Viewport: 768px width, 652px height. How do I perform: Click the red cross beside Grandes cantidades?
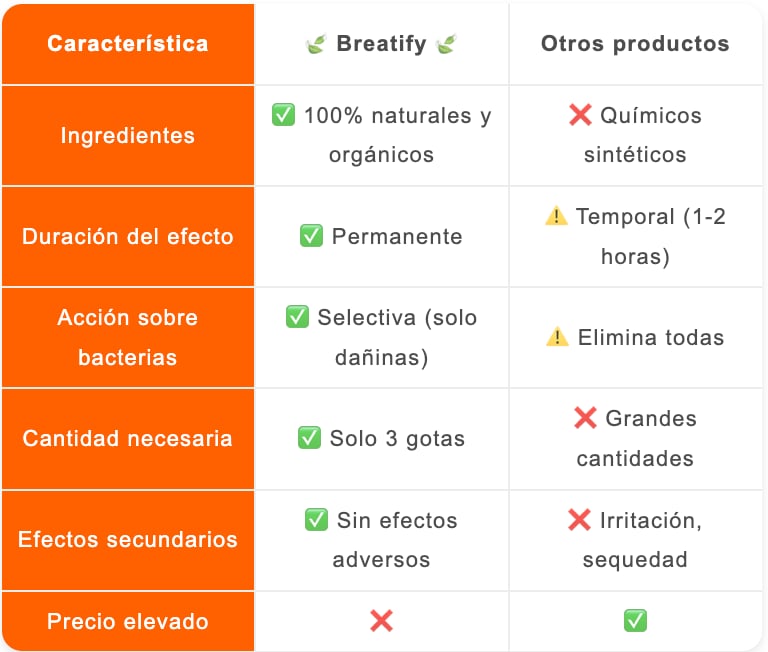[585, 418]
